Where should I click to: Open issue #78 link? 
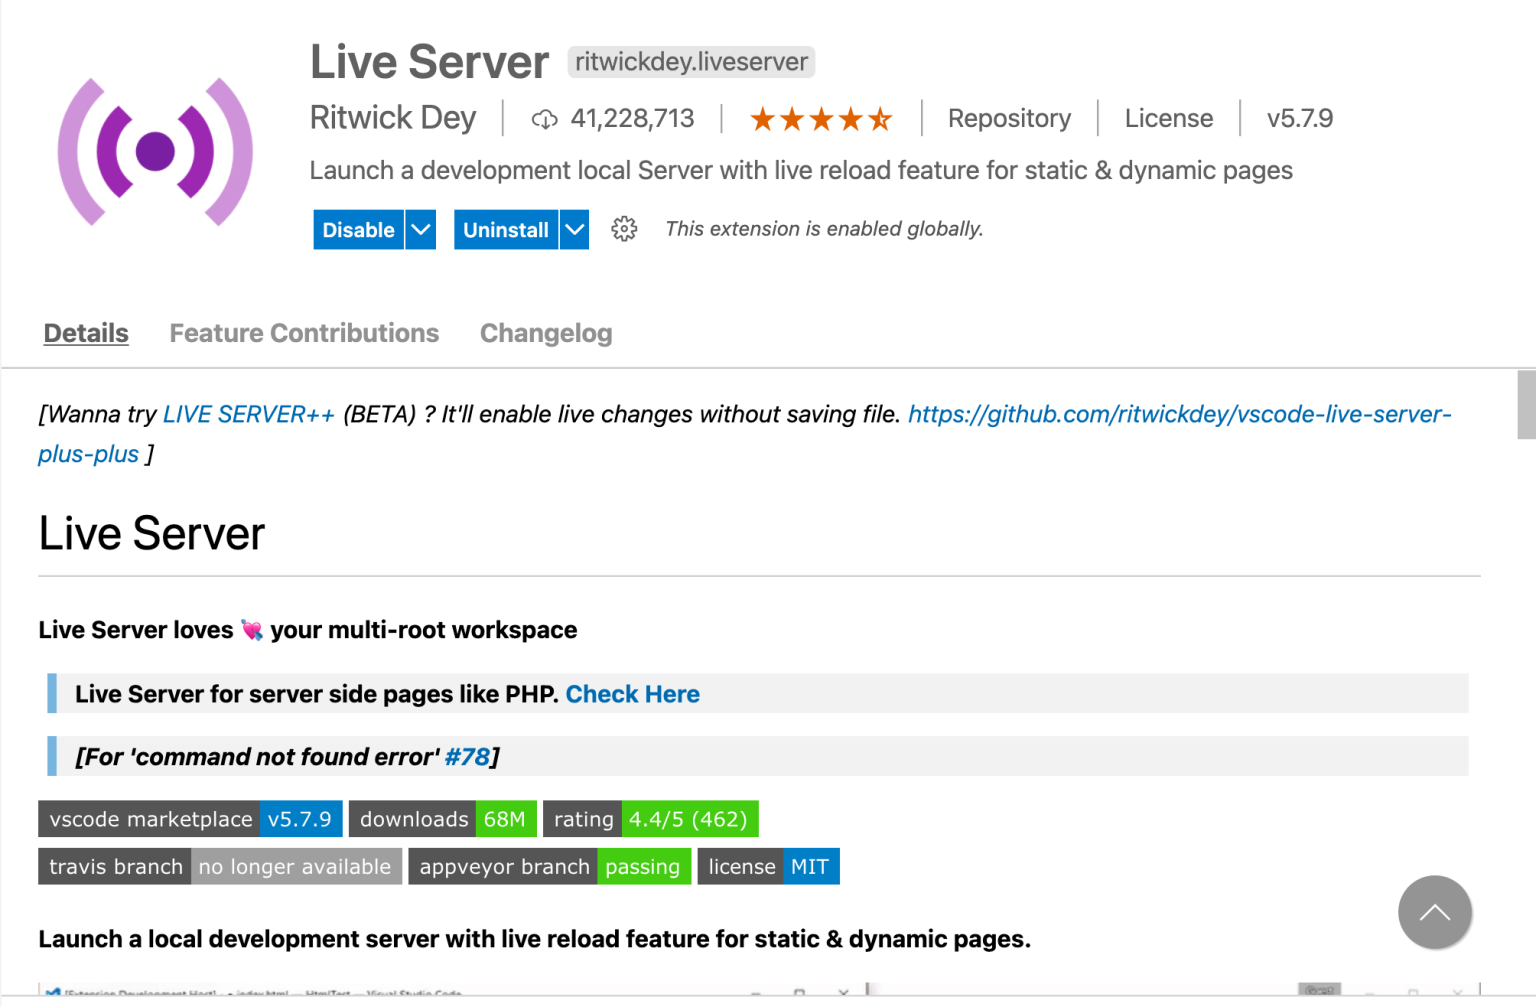click(466, 757)
